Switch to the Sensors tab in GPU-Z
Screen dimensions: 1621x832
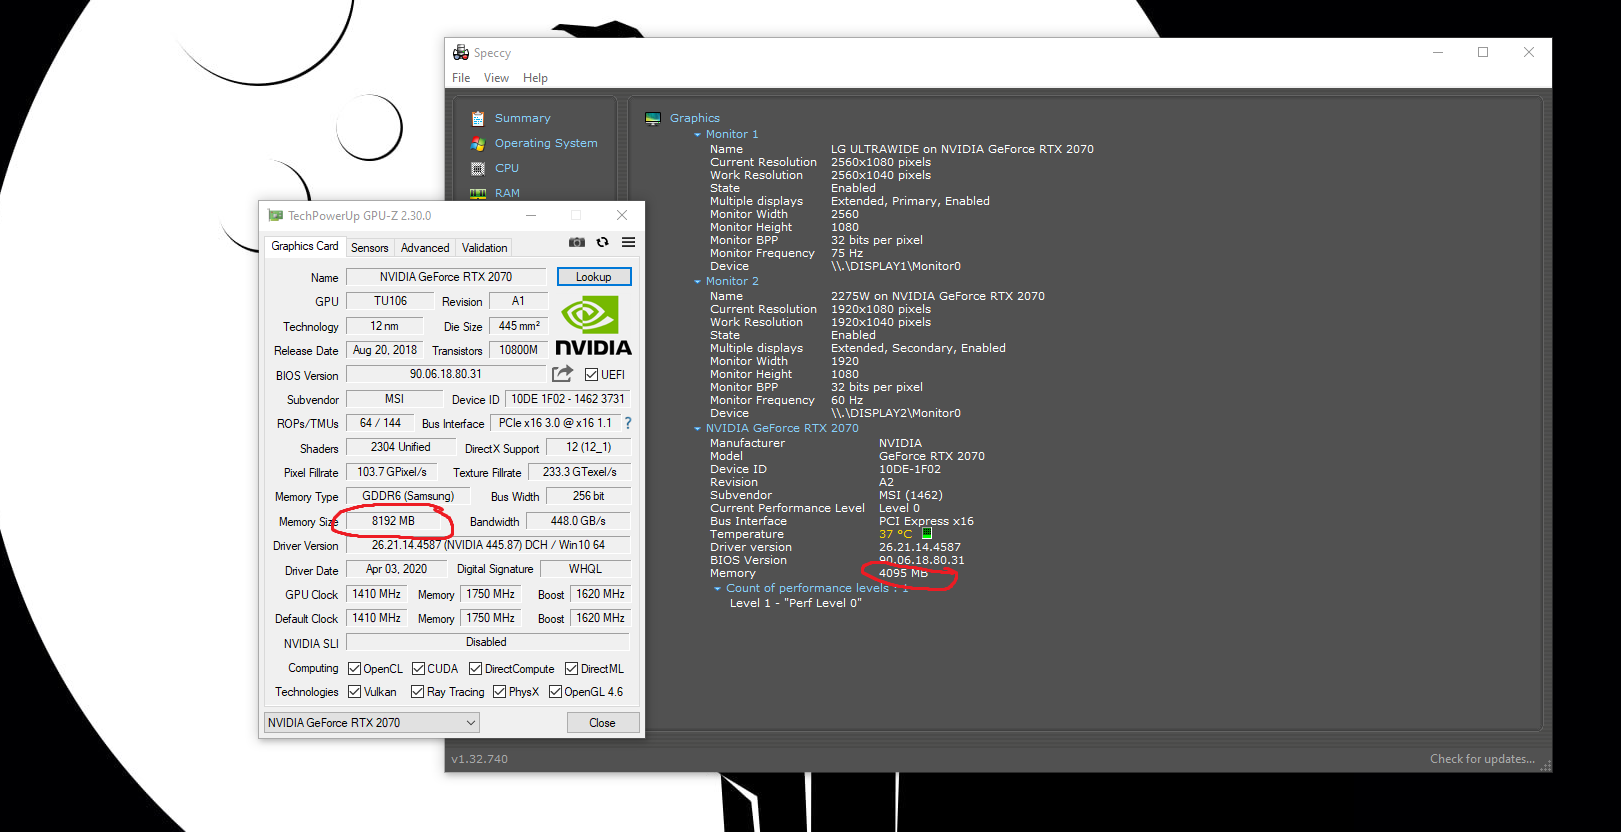click(369, 247)
